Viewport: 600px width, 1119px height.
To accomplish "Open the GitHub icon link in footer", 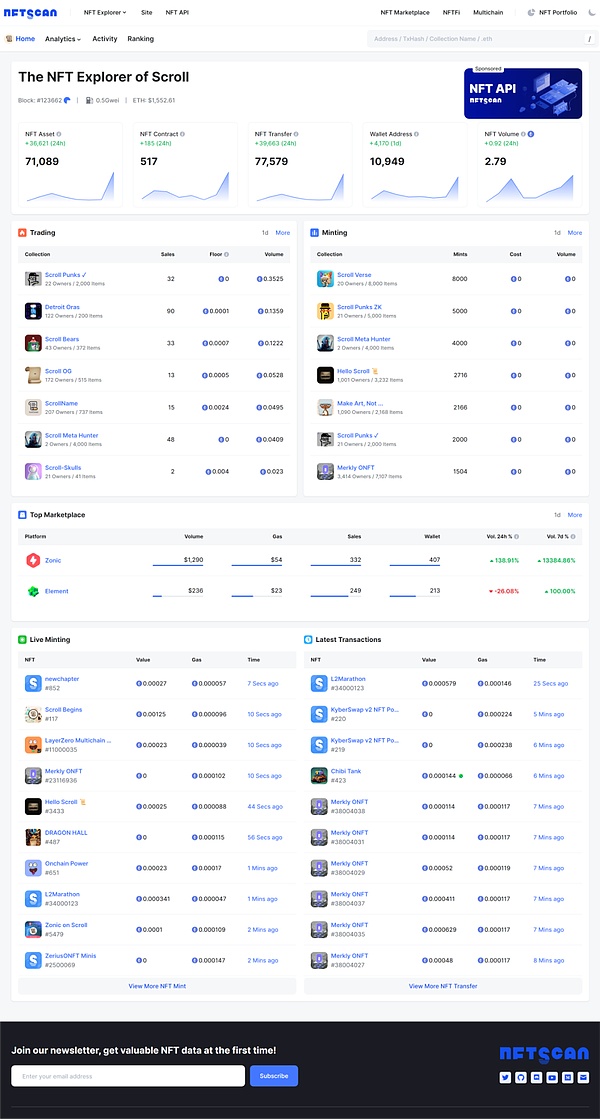I will point(521,1077).
